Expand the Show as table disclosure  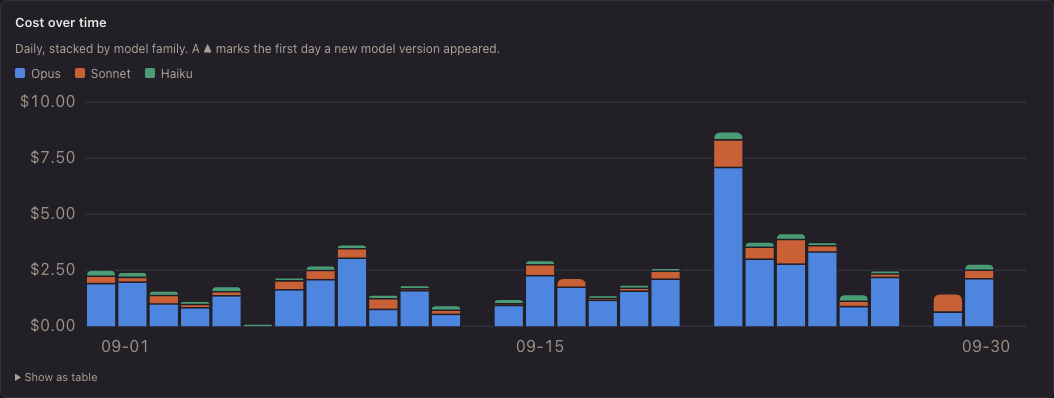pyautogui.click(x=56, y=377)
